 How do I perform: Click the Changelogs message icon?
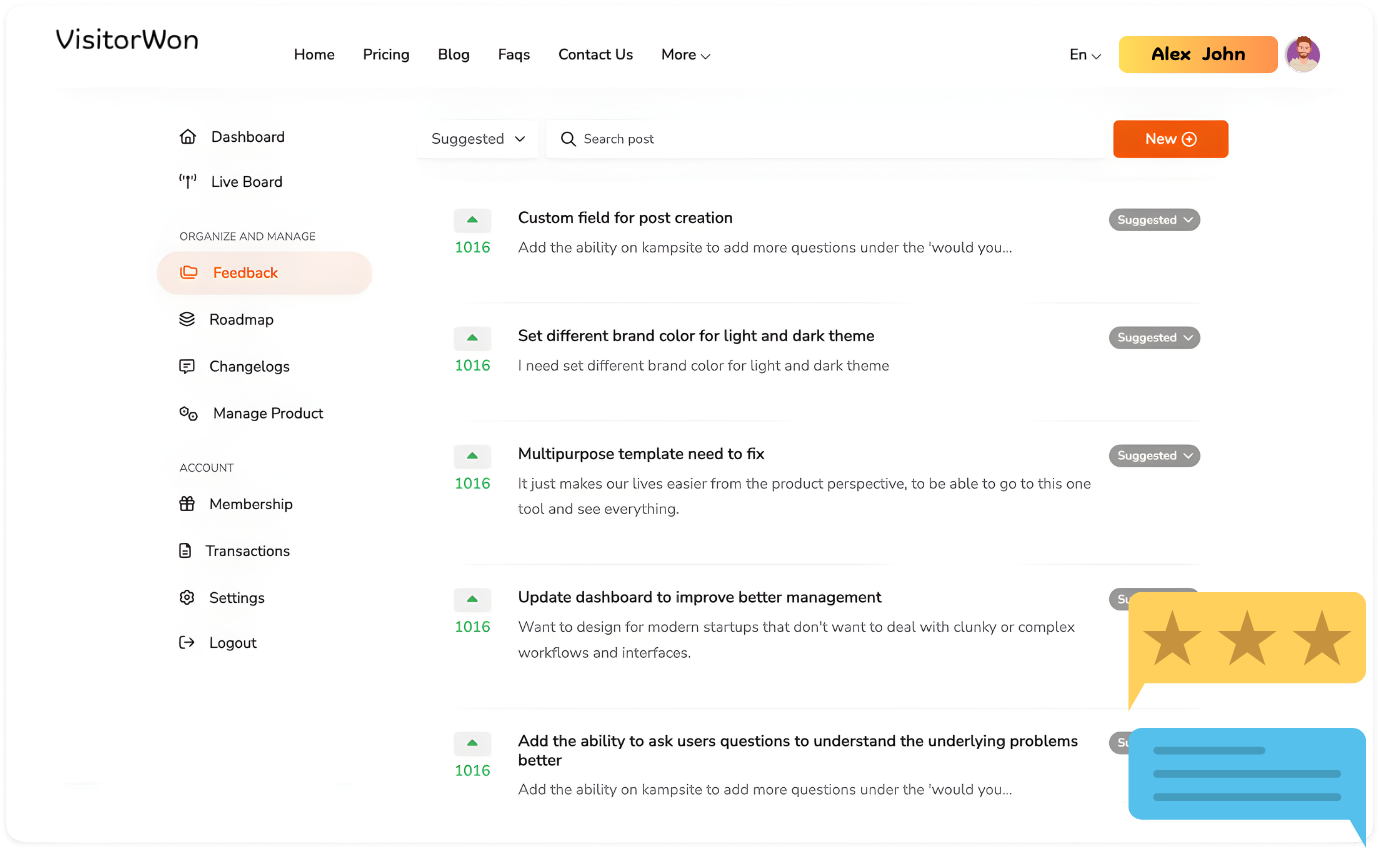187,367
